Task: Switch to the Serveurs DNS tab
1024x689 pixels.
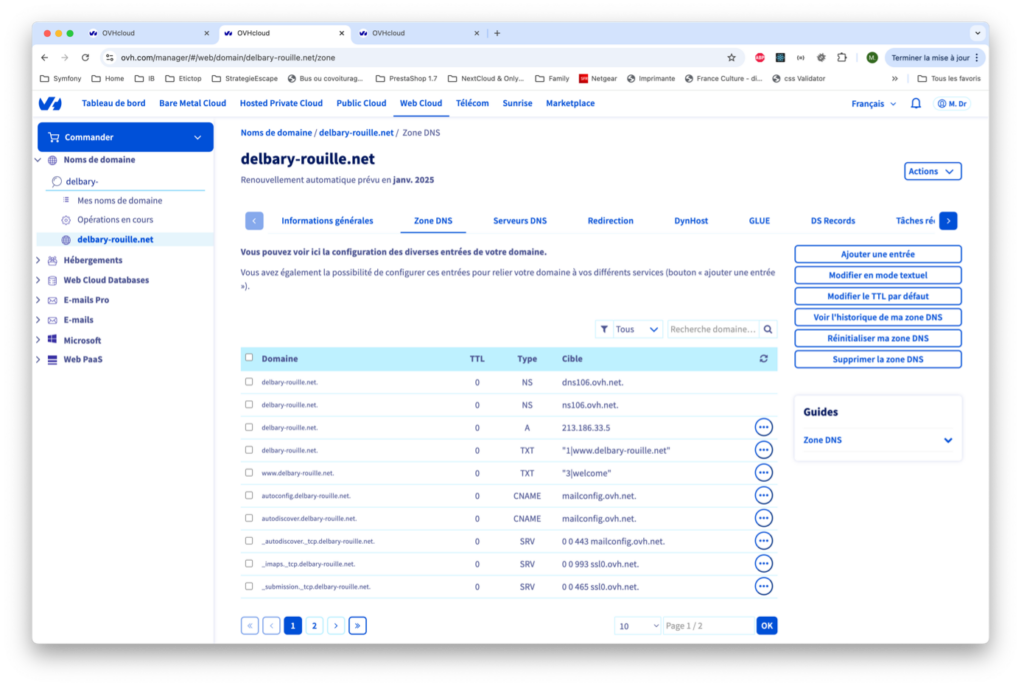Action: [x=520, y=221]
